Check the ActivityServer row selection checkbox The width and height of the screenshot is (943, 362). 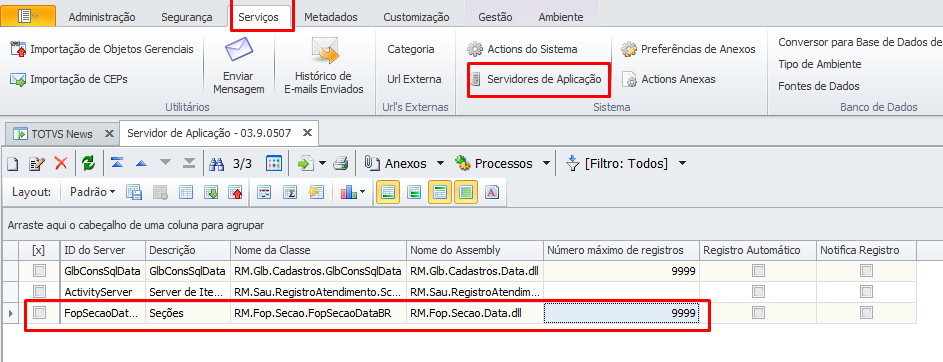pyautogui.click(x=40, y=292)
